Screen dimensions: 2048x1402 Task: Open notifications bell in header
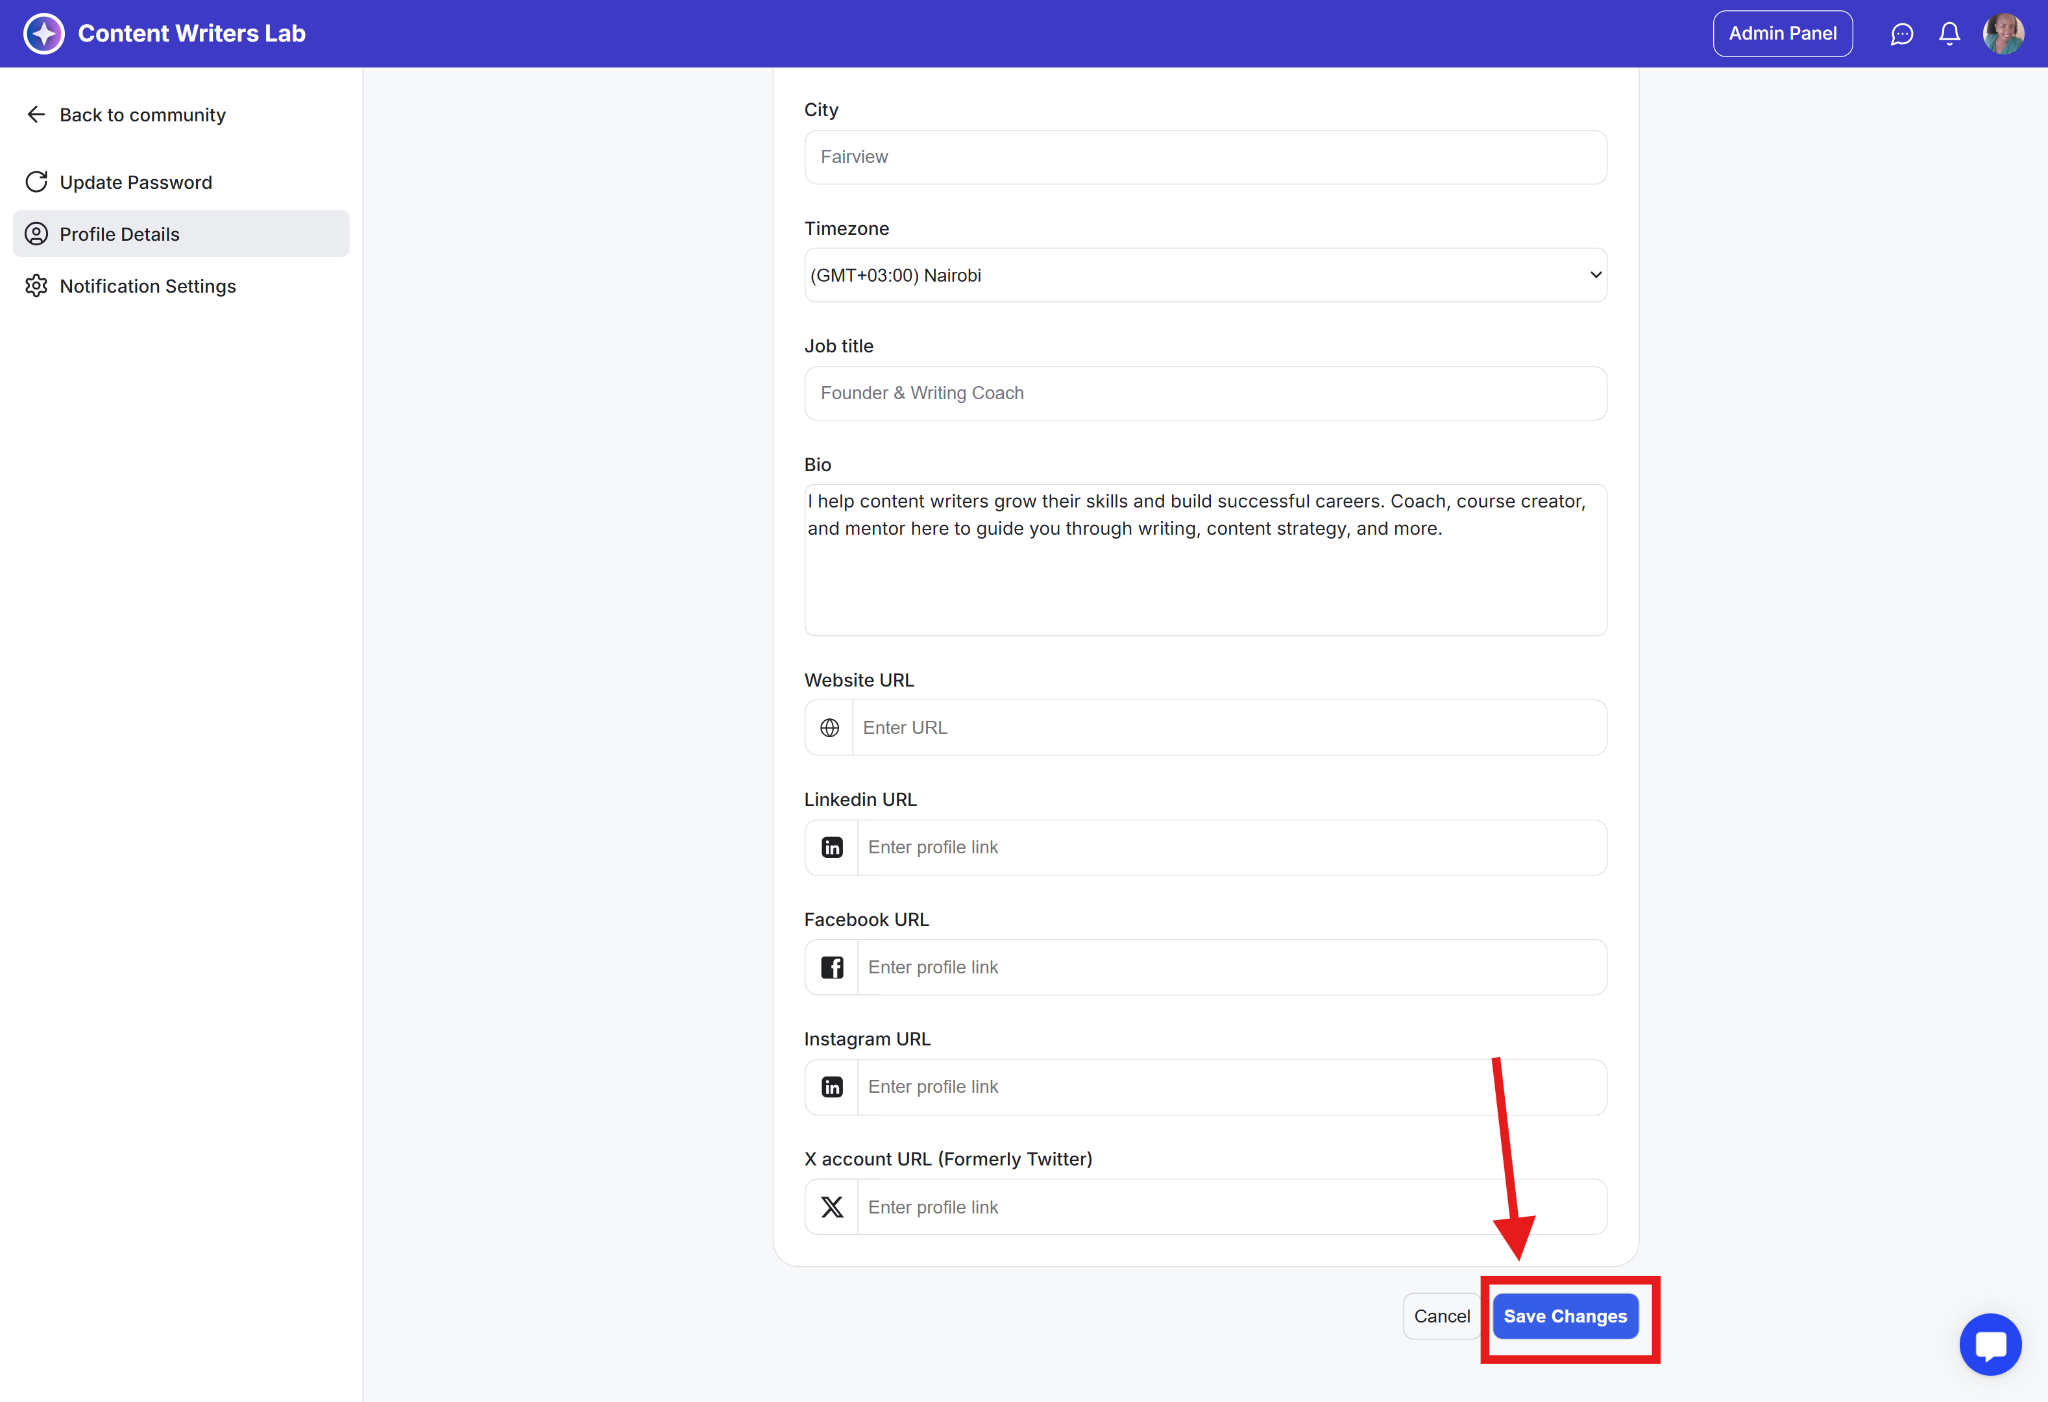tap(1949, 34)
